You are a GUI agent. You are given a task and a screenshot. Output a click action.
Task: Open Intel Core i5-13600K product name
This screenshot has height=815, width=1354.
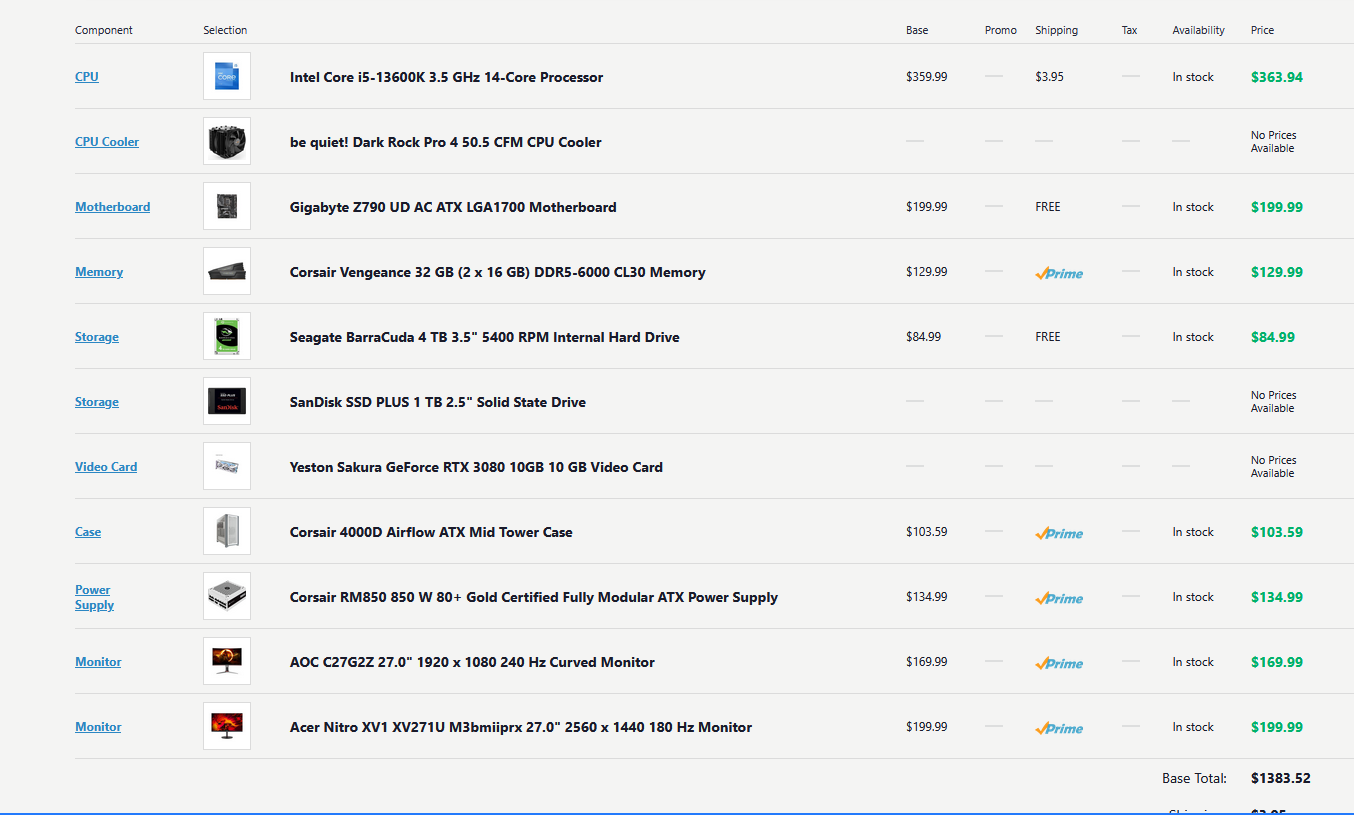click(x=446, y=77)
